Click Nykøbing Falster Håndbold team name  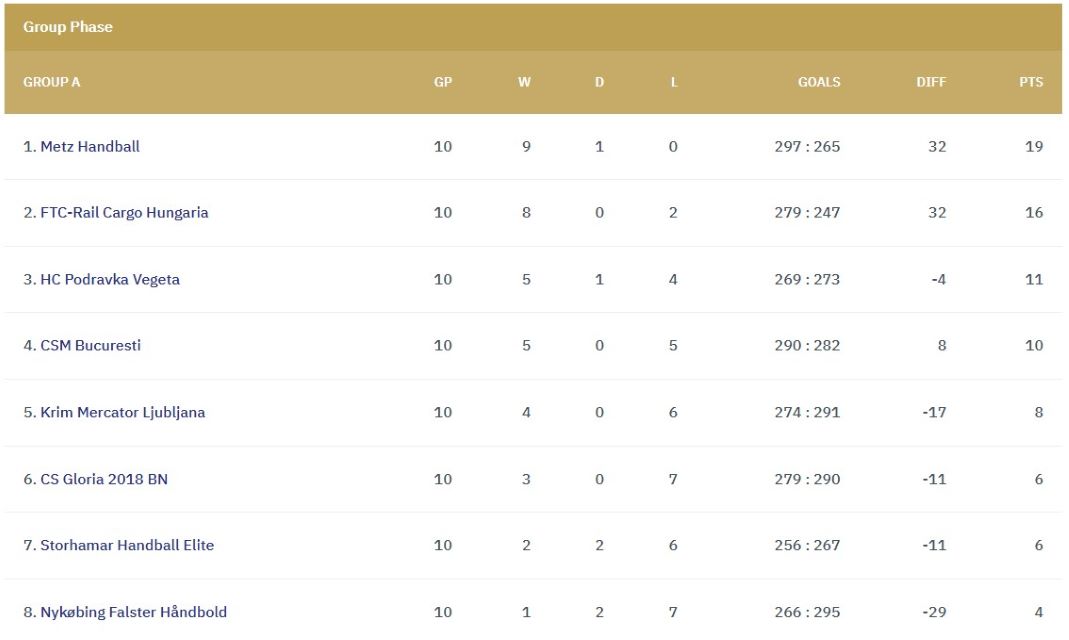click(x=133, y=612)
